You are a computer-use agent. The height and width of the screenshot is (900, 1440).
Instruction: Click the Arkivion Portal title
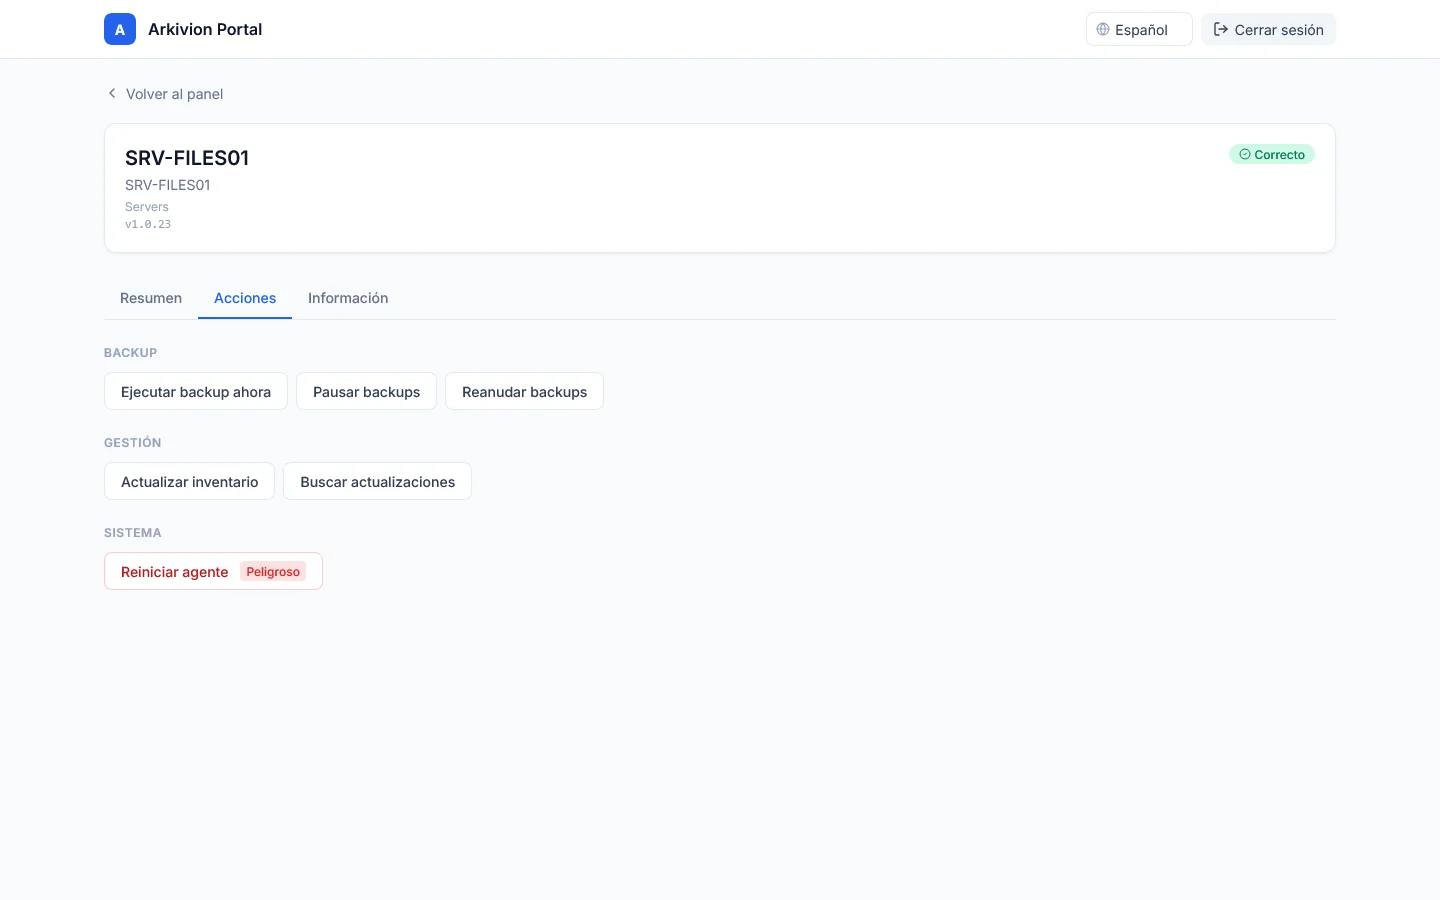[205, 29]
